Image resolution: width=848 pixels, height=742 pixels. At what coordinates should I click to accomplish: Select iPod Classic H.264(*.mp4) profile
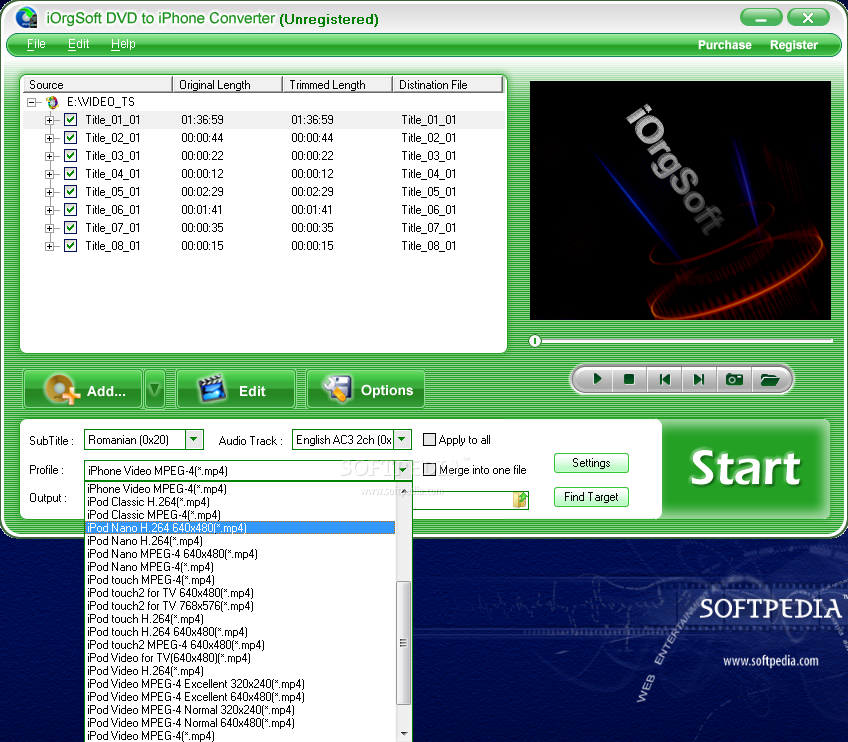[241, 502]
